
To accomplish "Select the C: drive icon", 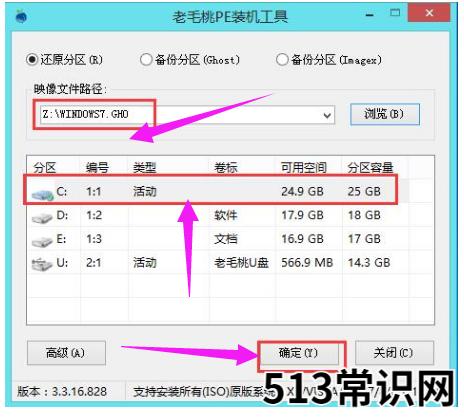I will tap(42, 194).
